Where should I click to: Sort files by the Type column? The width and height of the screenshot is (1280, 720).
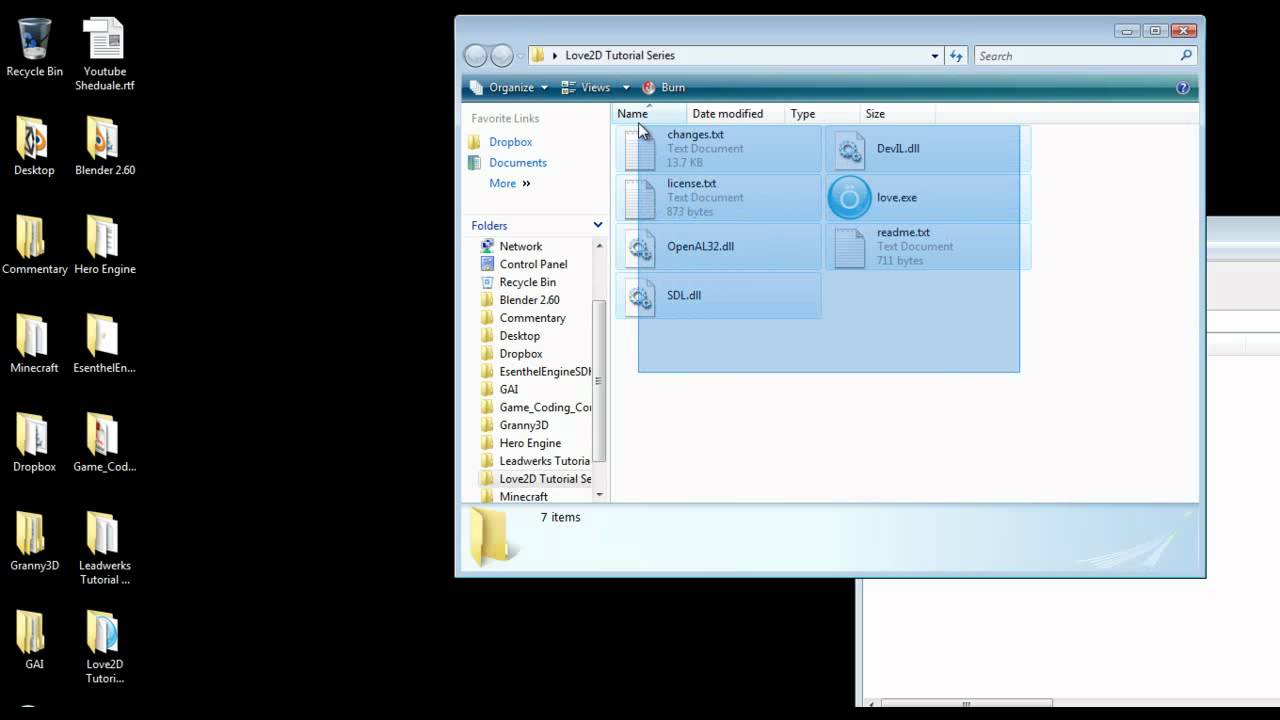coord(823,114)
